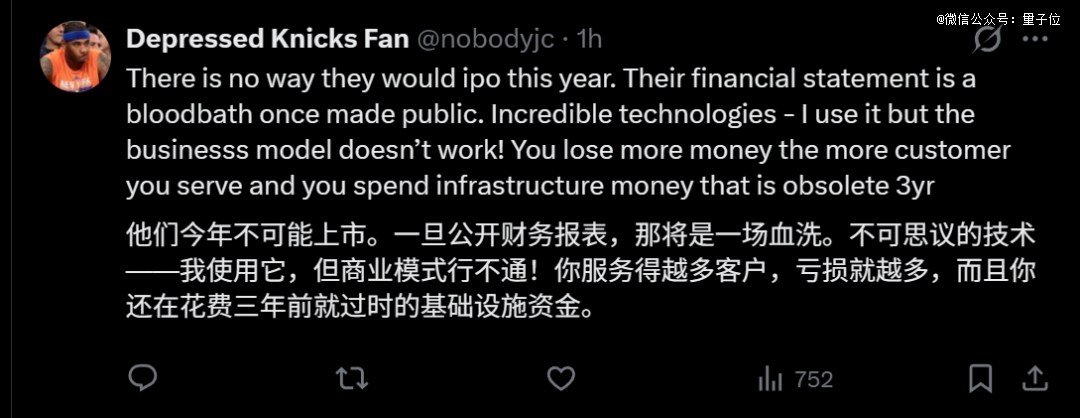Image resolution: width=1080 pixels, height=418 pixels.
Task: Click '商业模式行不通' in the translation
Action: click(401, 270)
